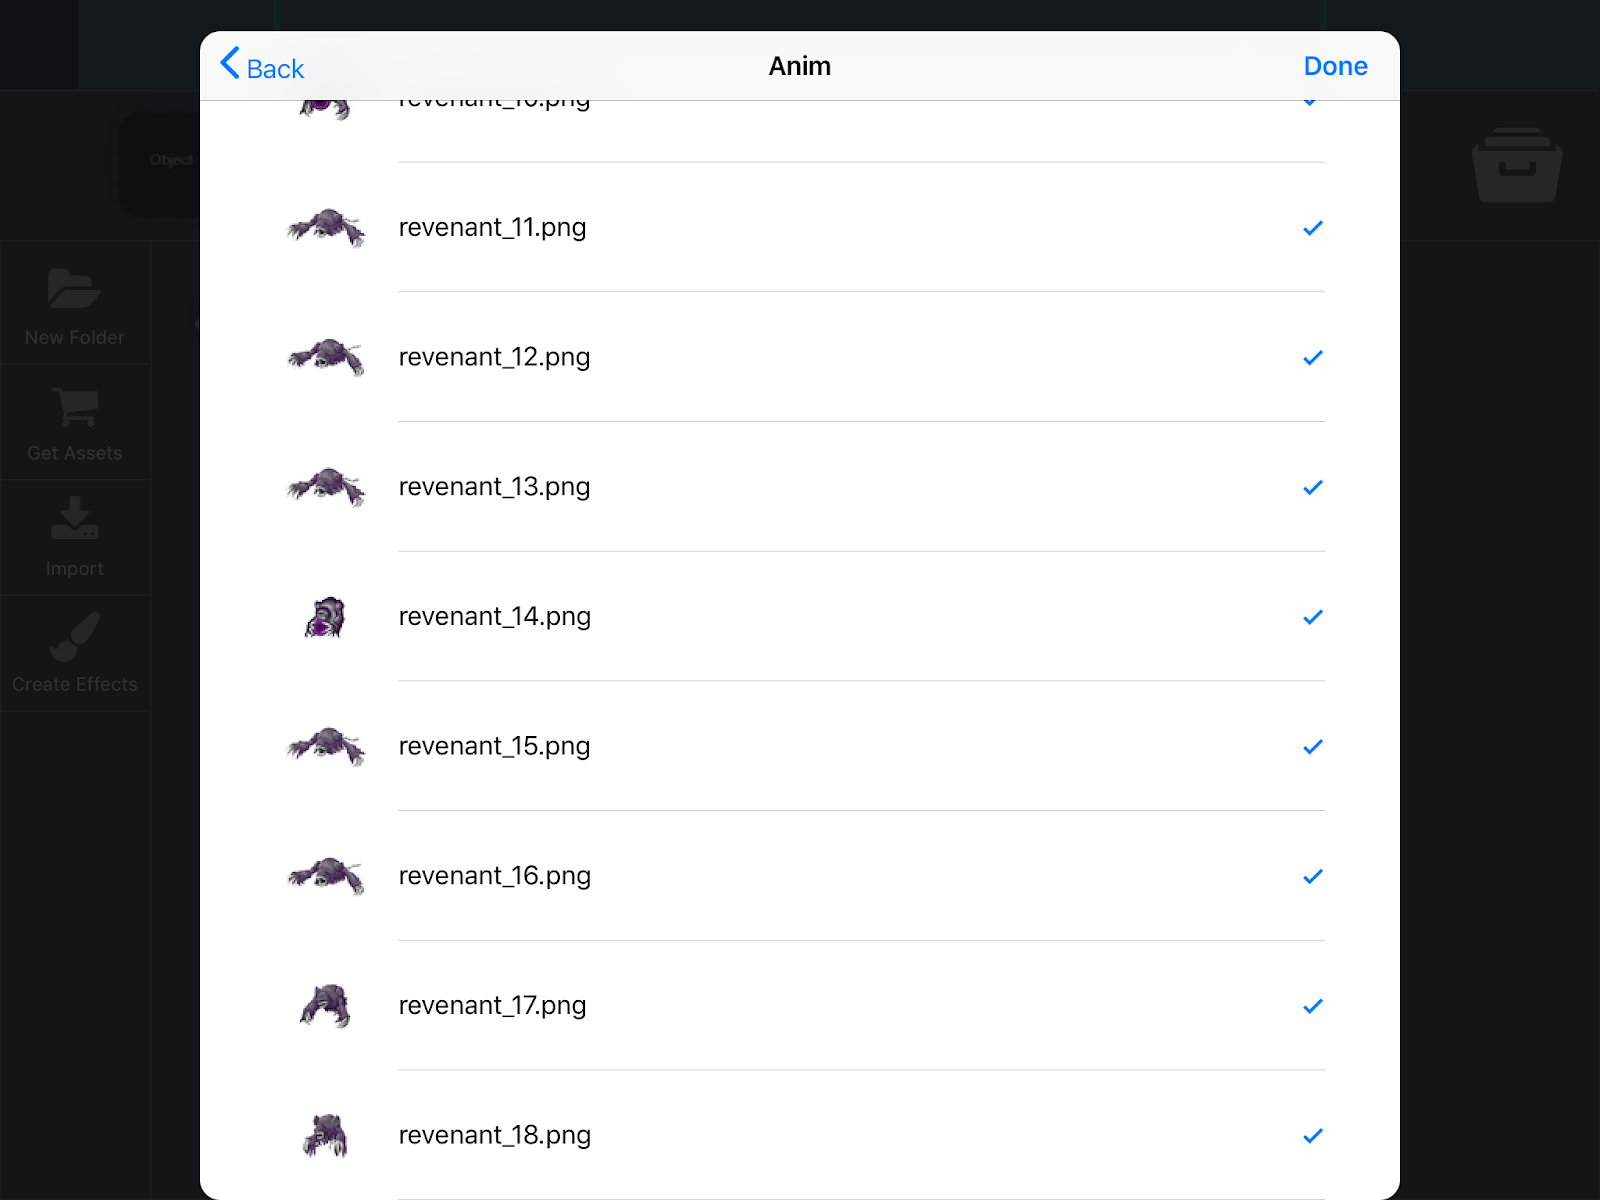Click the revenant_17.png sprite icon

(324, 1005)
